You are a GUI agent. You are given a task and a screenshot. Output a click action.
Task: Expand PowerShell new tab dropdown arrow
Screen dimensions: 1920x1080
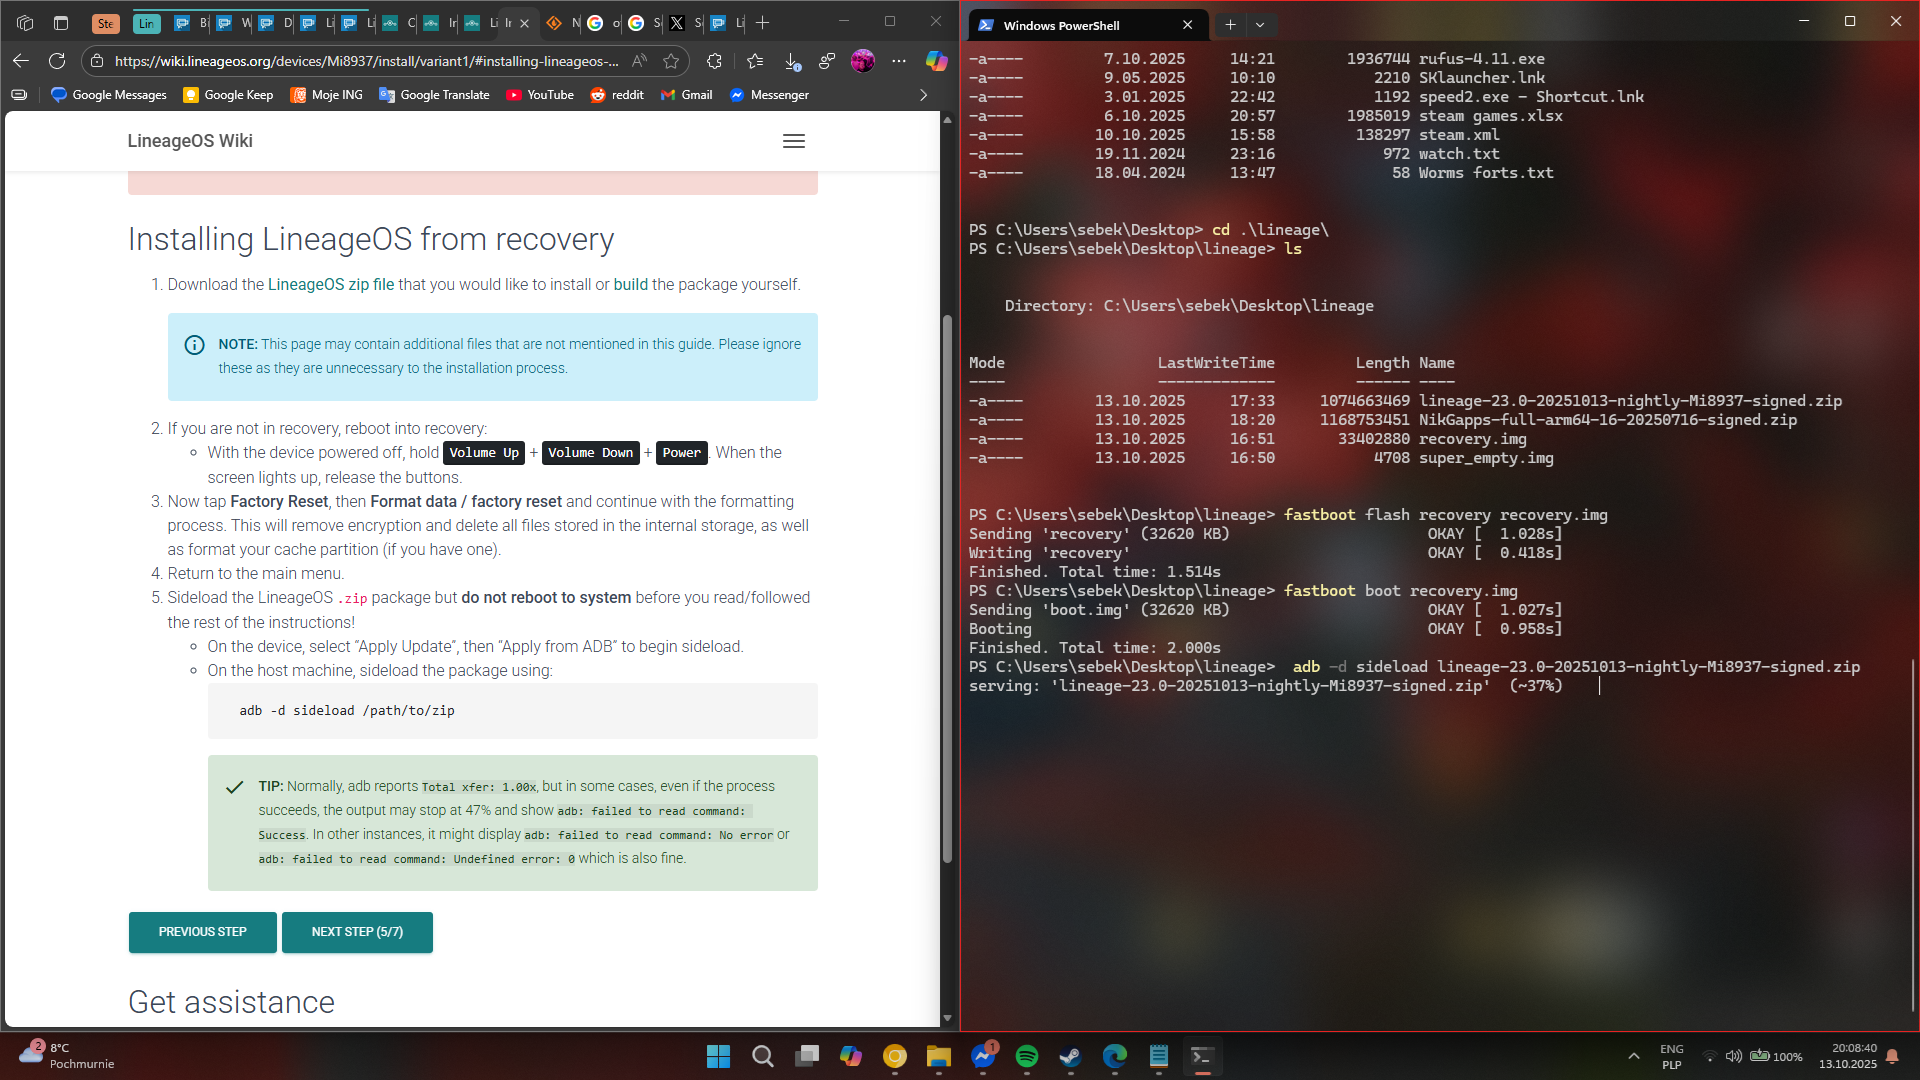1260,25
